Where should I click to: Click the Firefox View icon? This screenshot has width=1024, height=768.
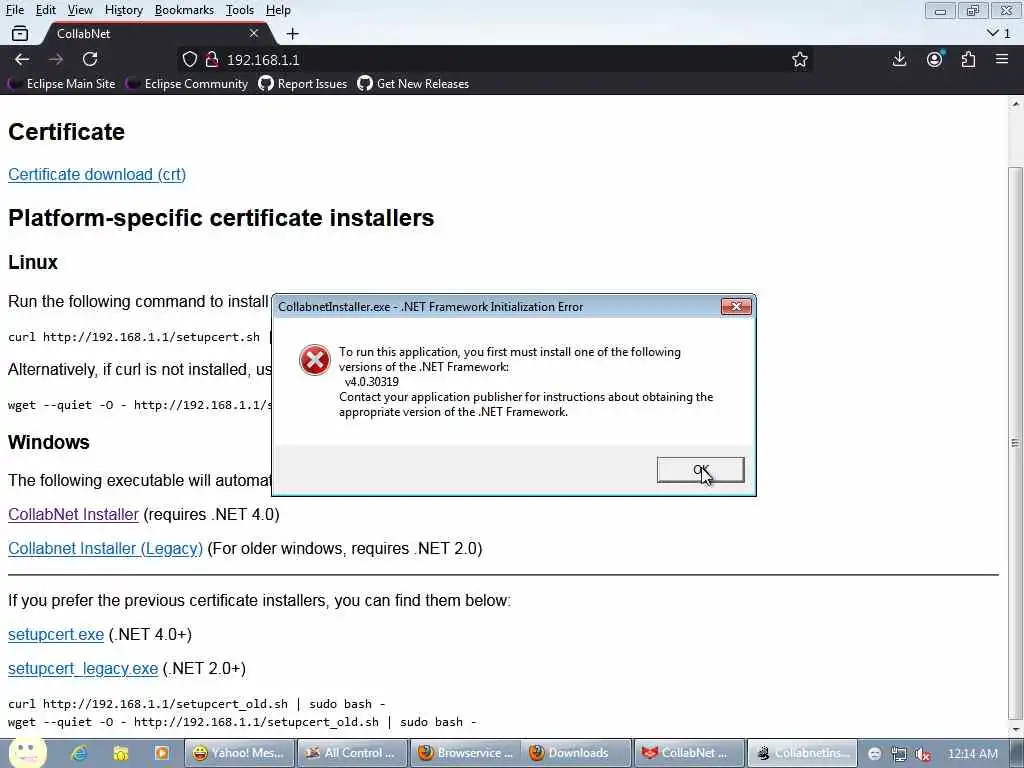pyautogui.click(x=20, y=33)
